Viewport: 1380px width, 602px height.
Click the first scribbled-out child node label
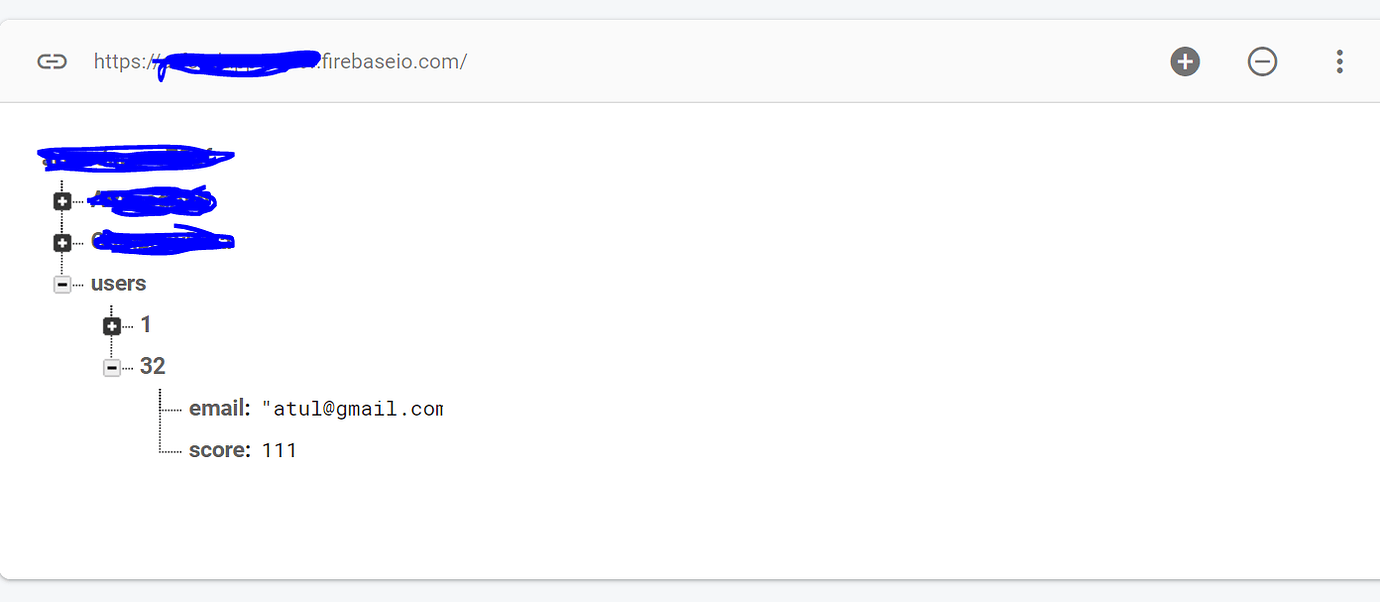(x=152, y=201)
